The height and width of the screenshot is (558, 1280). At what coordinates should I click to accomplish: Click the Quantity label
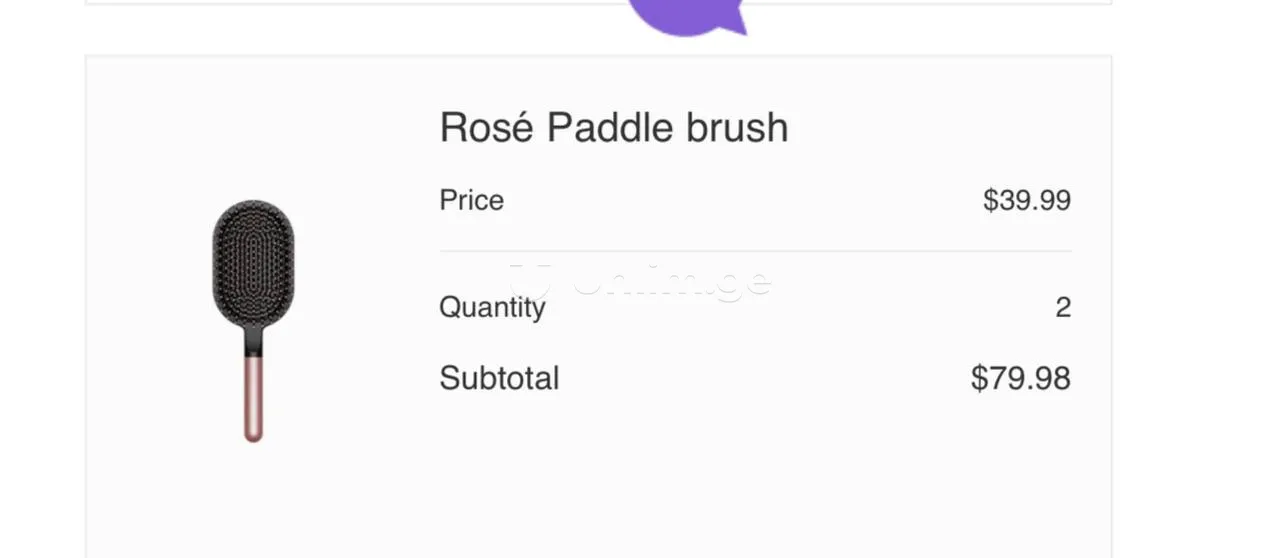click(x=492, y=307)
